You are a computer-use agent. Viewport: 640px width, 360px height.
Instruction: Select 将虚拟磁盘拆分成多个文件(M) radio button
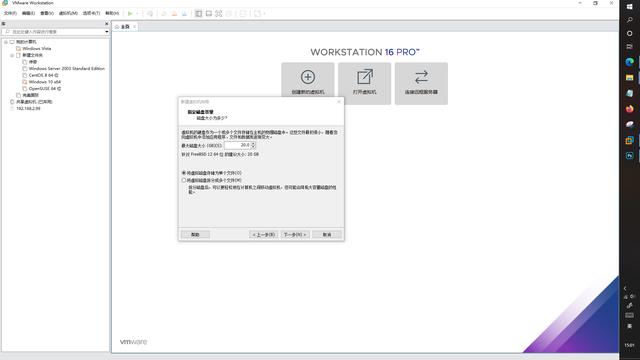point(184,180)
